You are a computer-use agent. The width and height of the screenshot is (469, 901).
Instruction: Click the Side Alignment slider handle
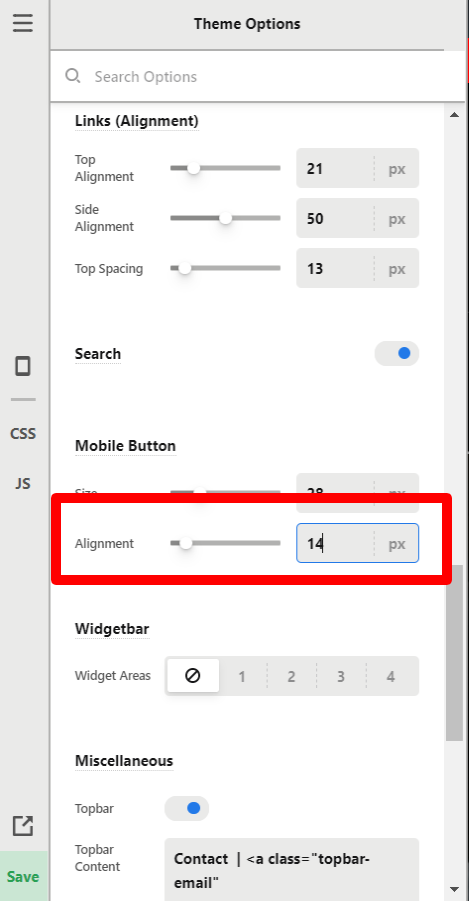(225, 218)
